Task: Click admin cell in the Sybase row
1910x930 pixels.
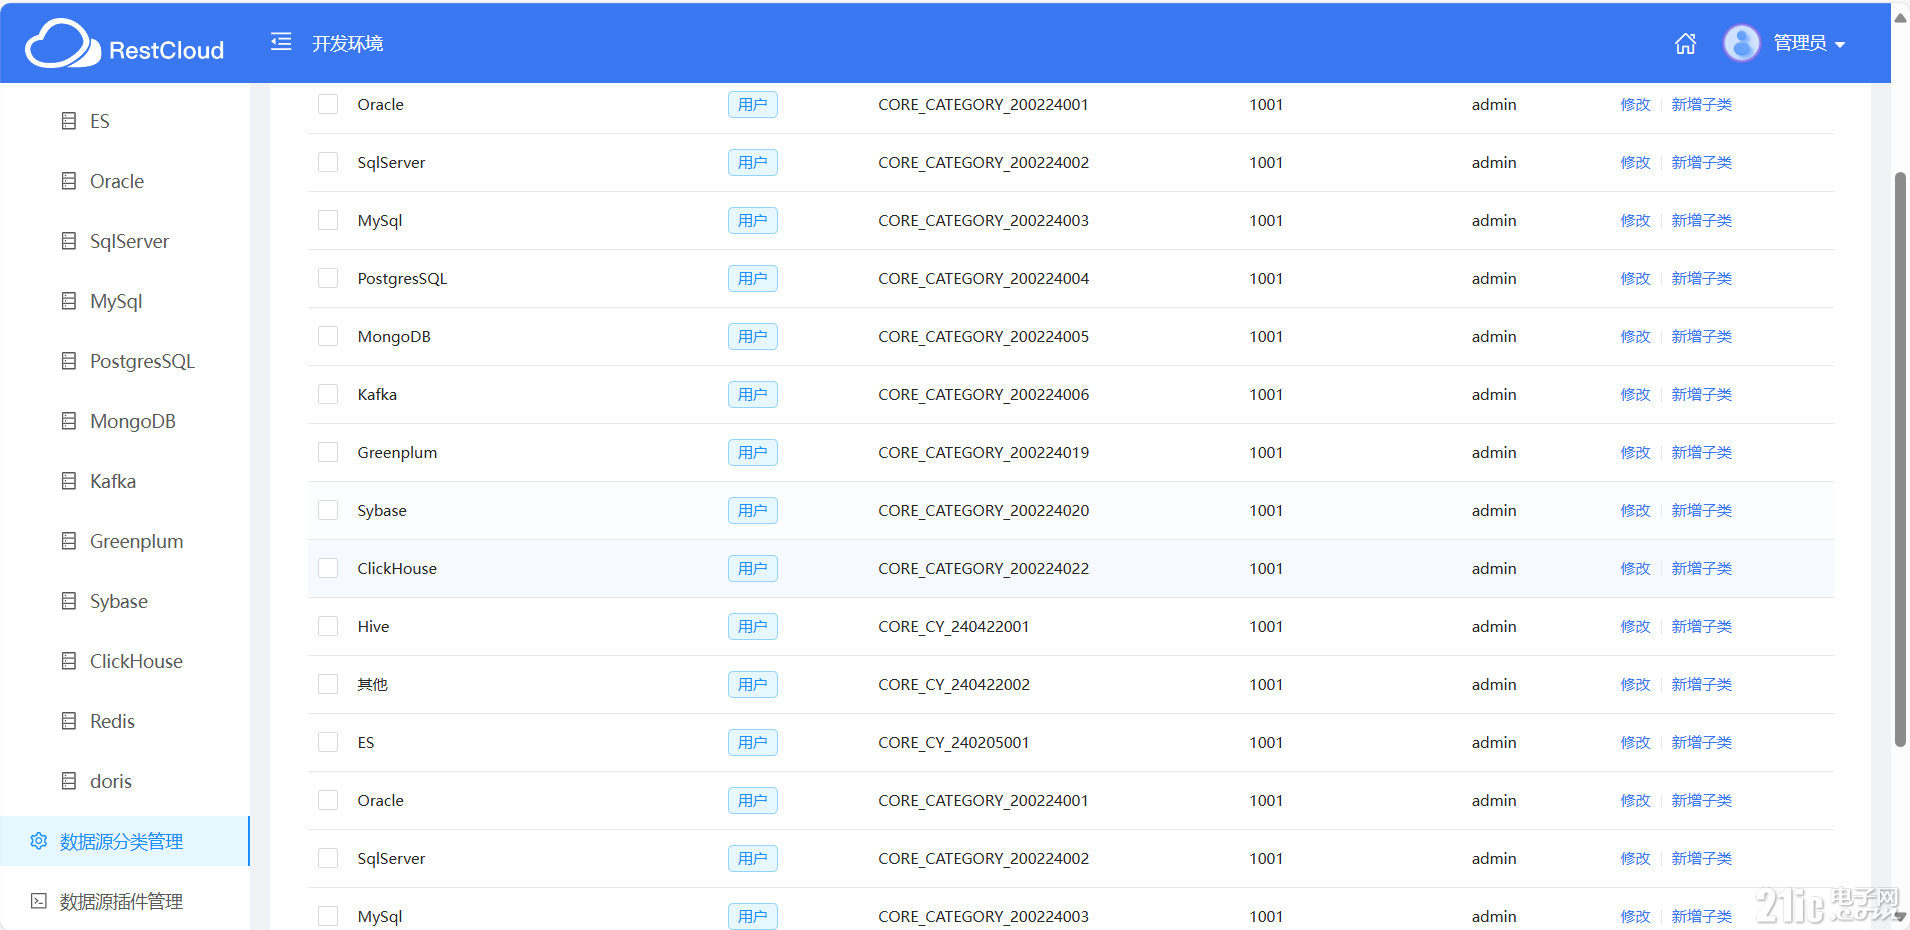Action: 1494,510
